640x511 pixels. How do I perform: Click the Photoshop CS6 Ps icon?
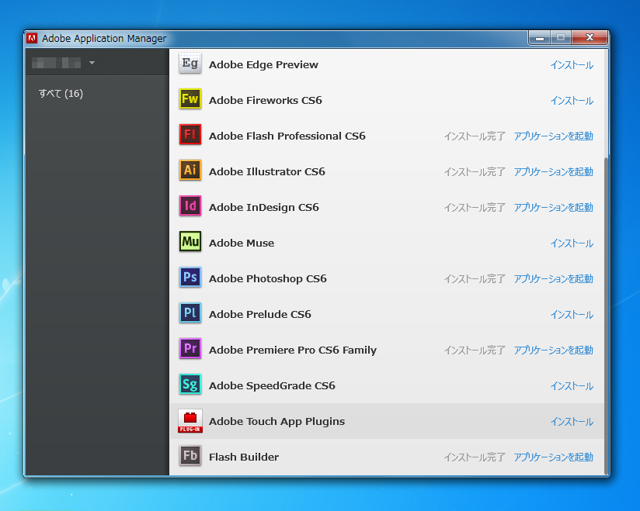tap(190, 277)
